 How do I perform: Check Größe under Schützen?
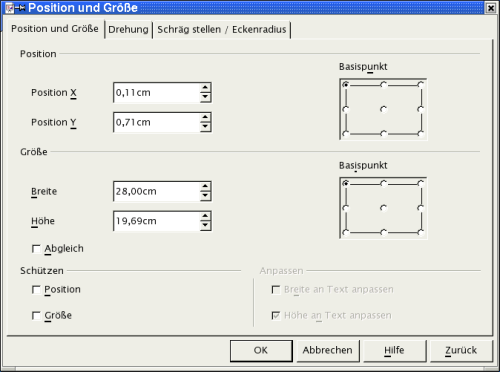pyautogui.click(x=36, y=316)
